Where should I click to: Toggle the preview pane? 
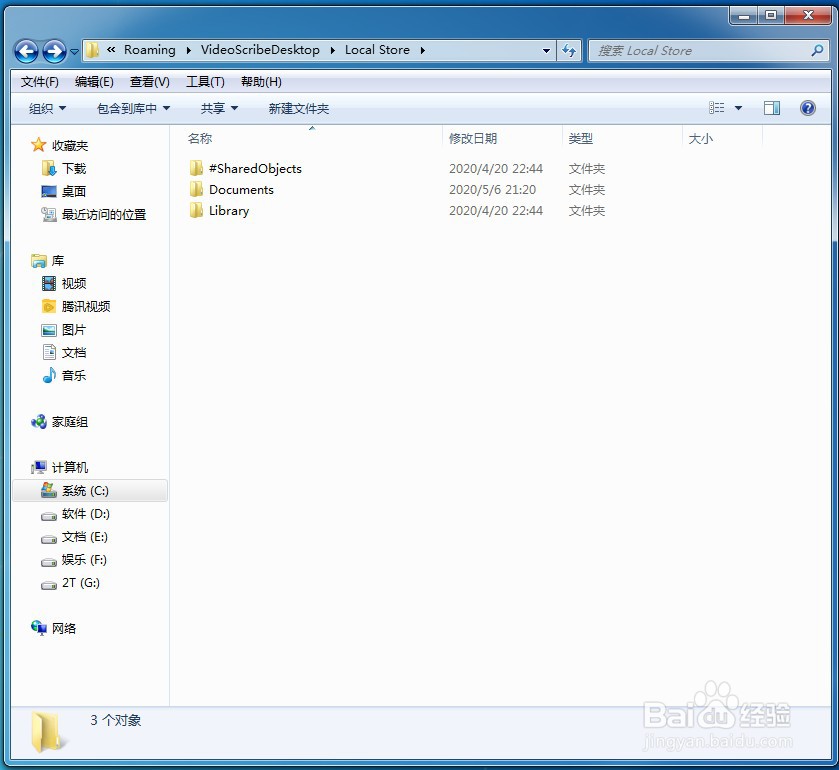coord(772,107)
